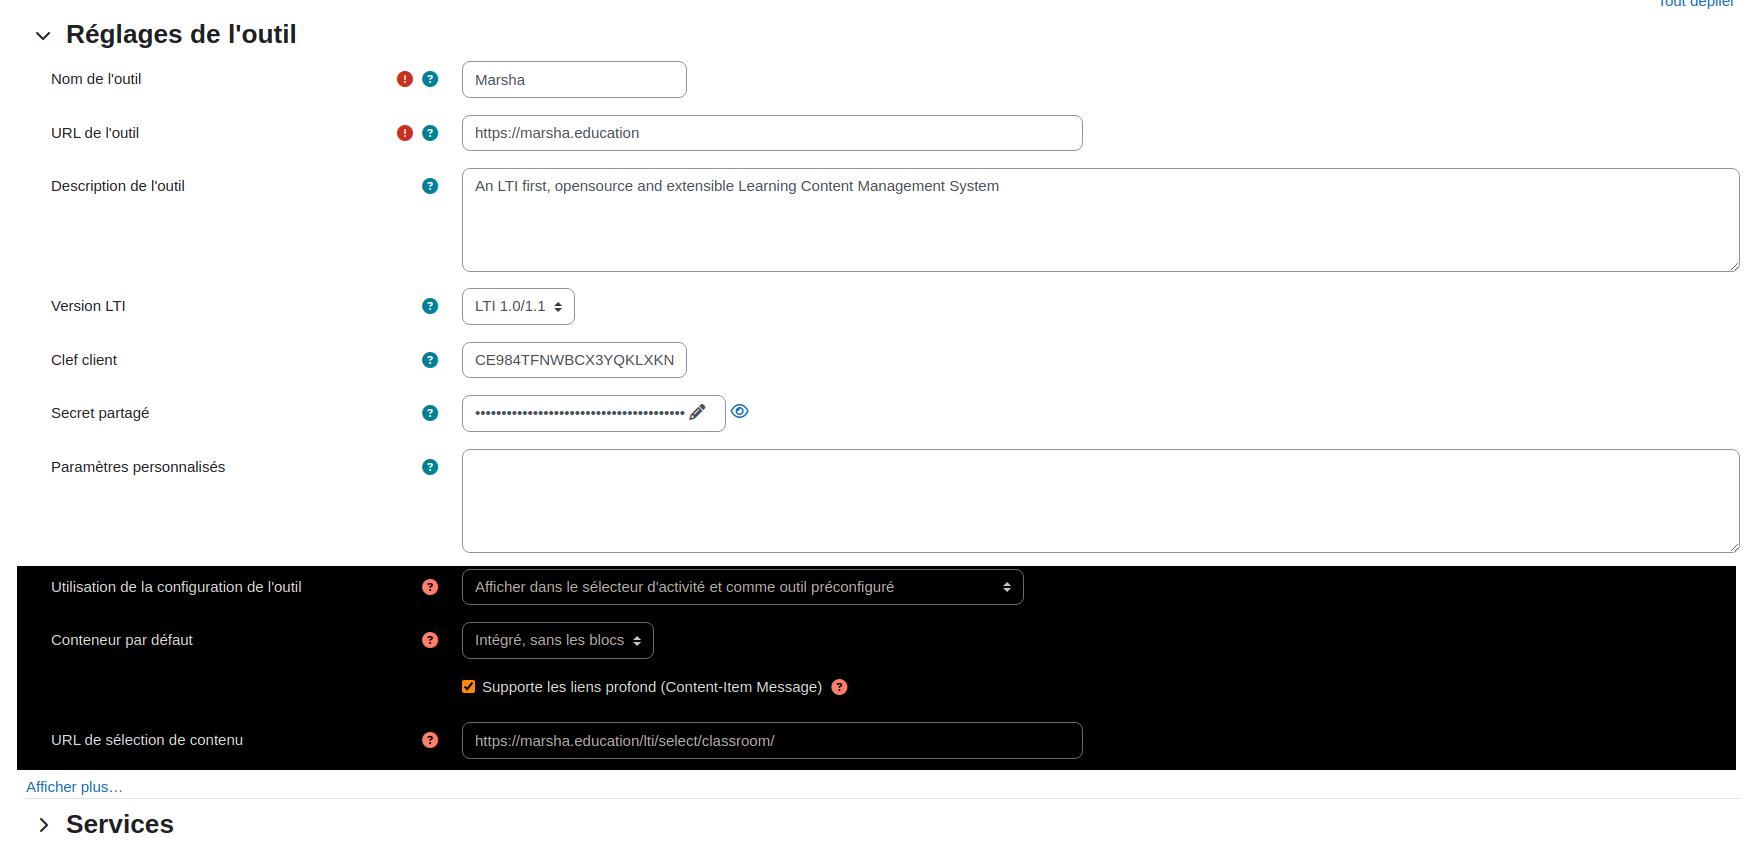1748x845 pixels.
Task: Open help for URL de sélection de contenu
Action: point(430,740)
